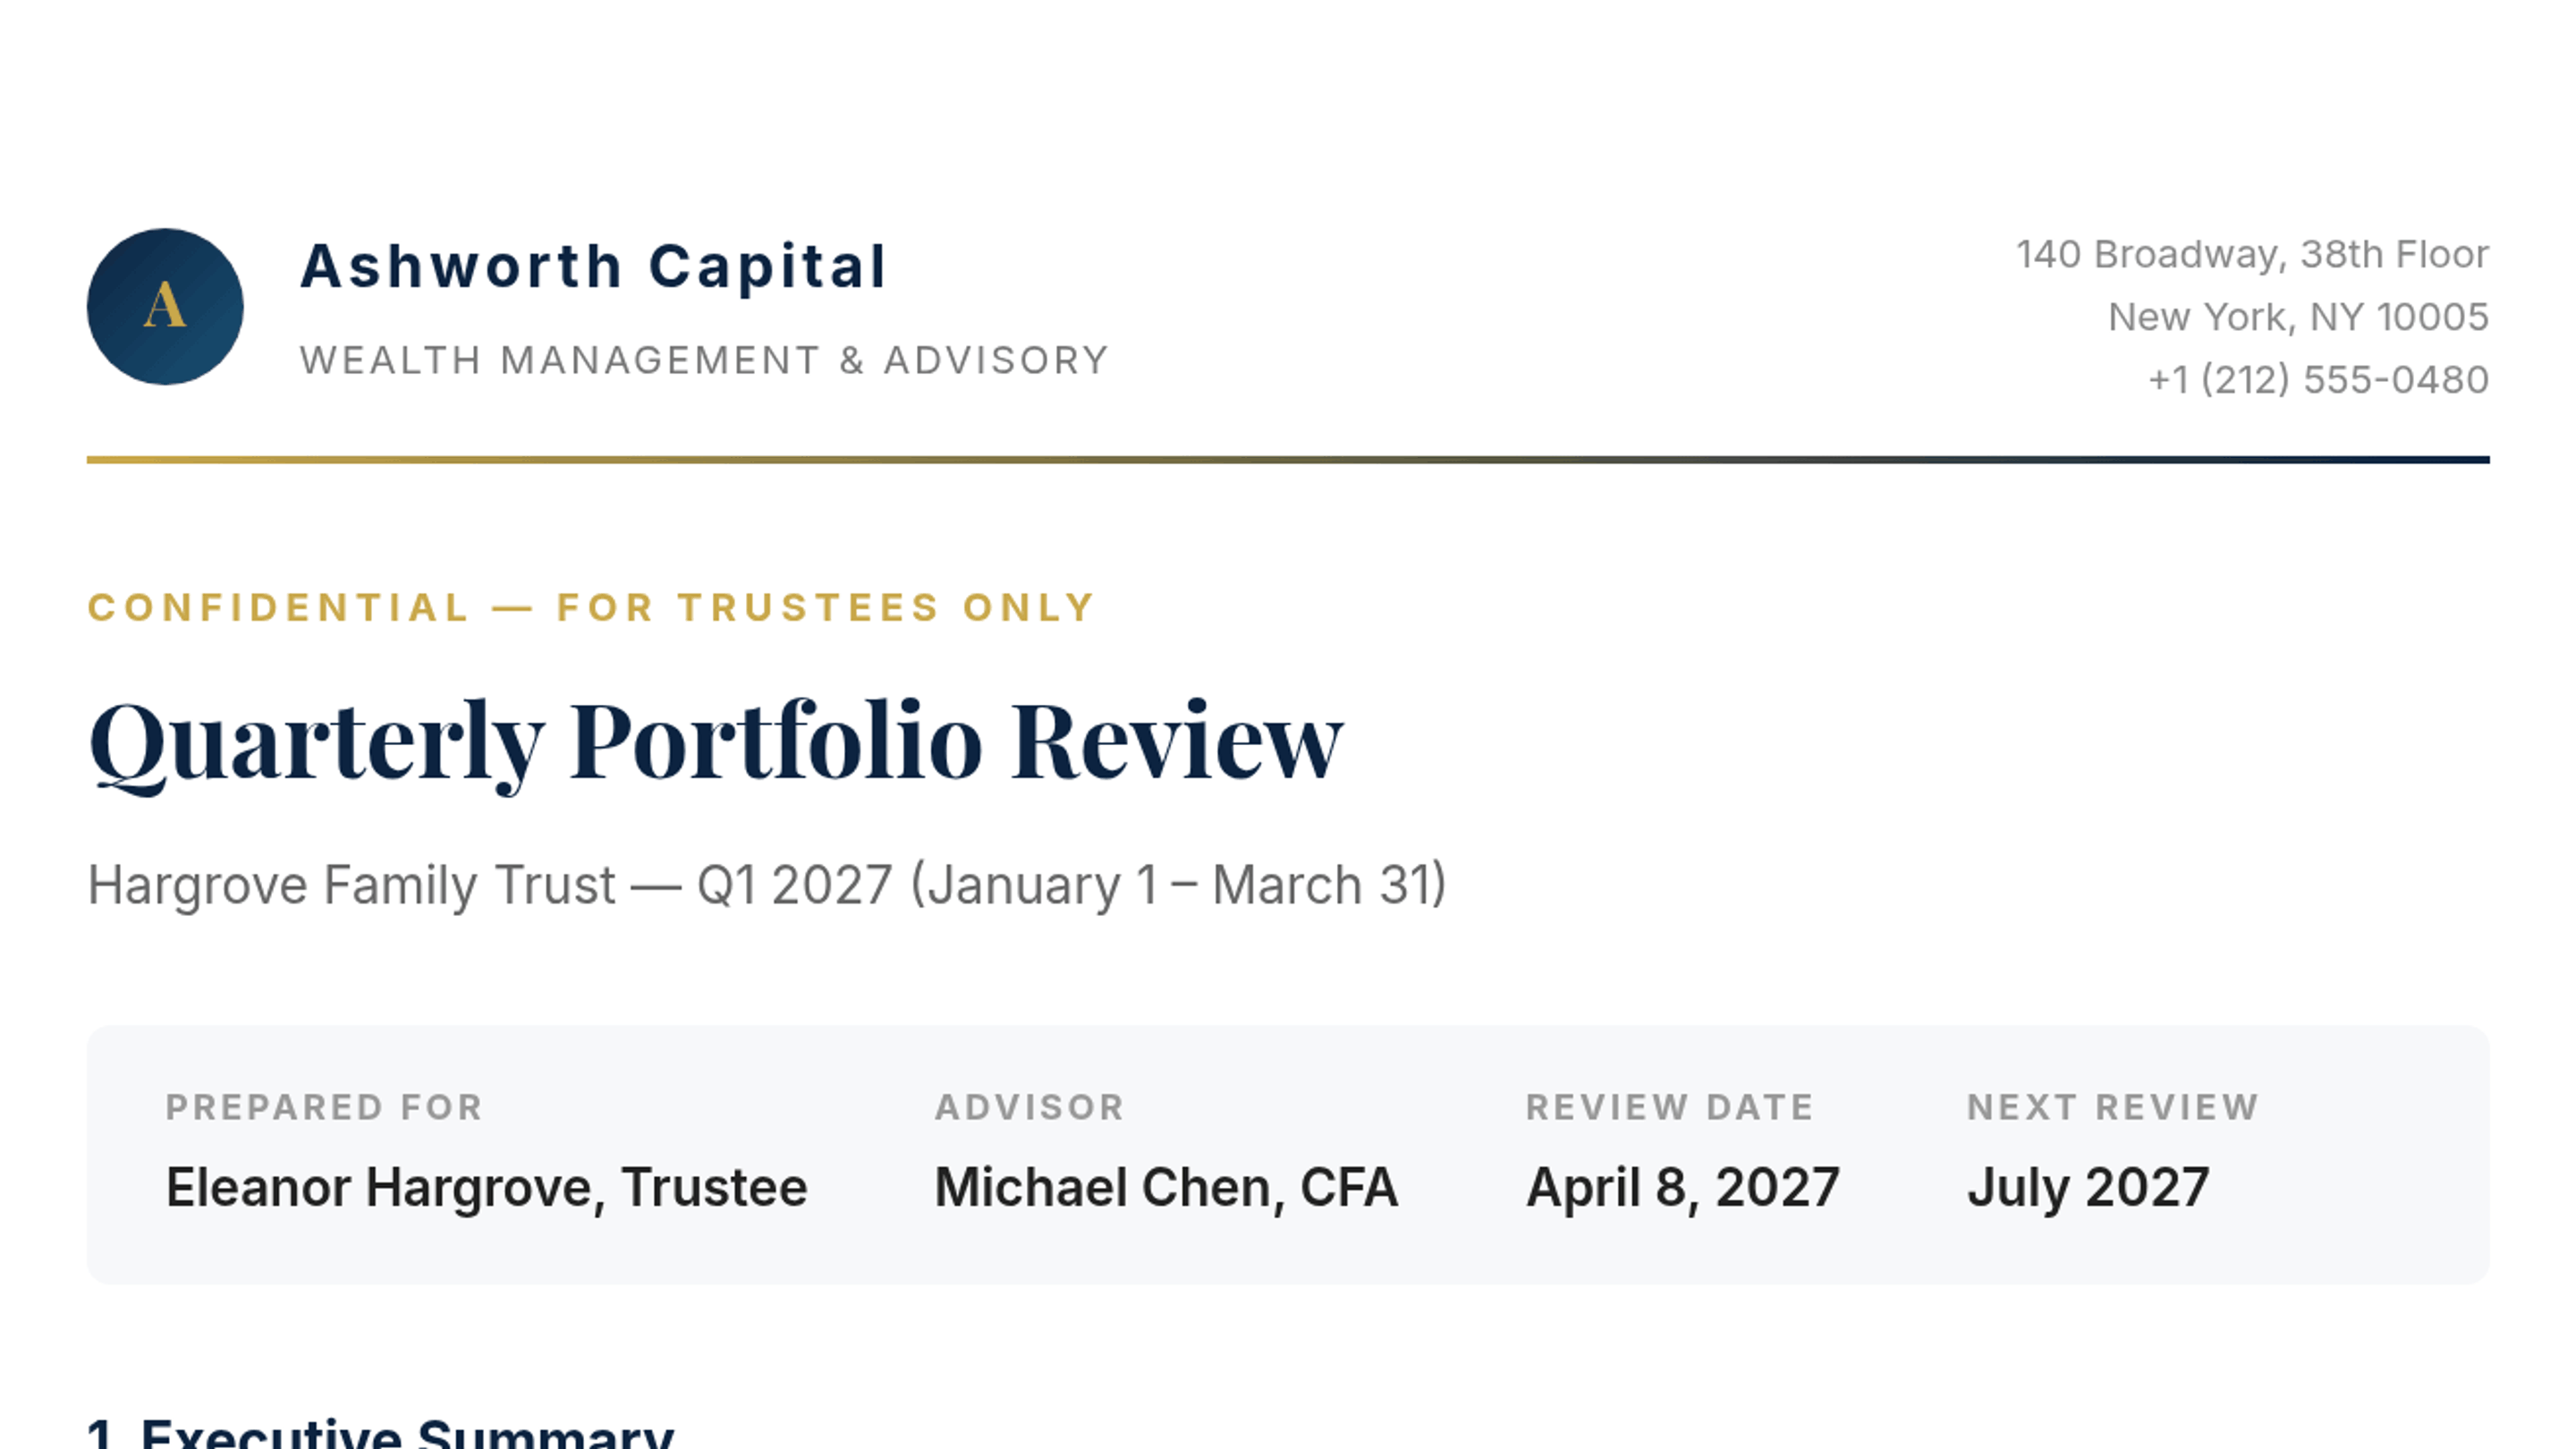Click the Prepared For label

[324, 1107]
